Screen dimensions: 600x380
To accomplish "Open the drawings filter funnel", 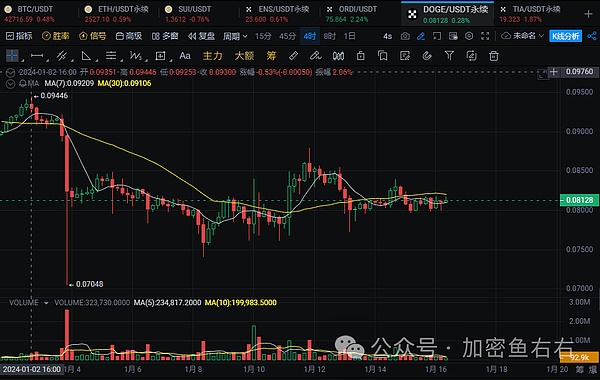I will click(449, 56).
